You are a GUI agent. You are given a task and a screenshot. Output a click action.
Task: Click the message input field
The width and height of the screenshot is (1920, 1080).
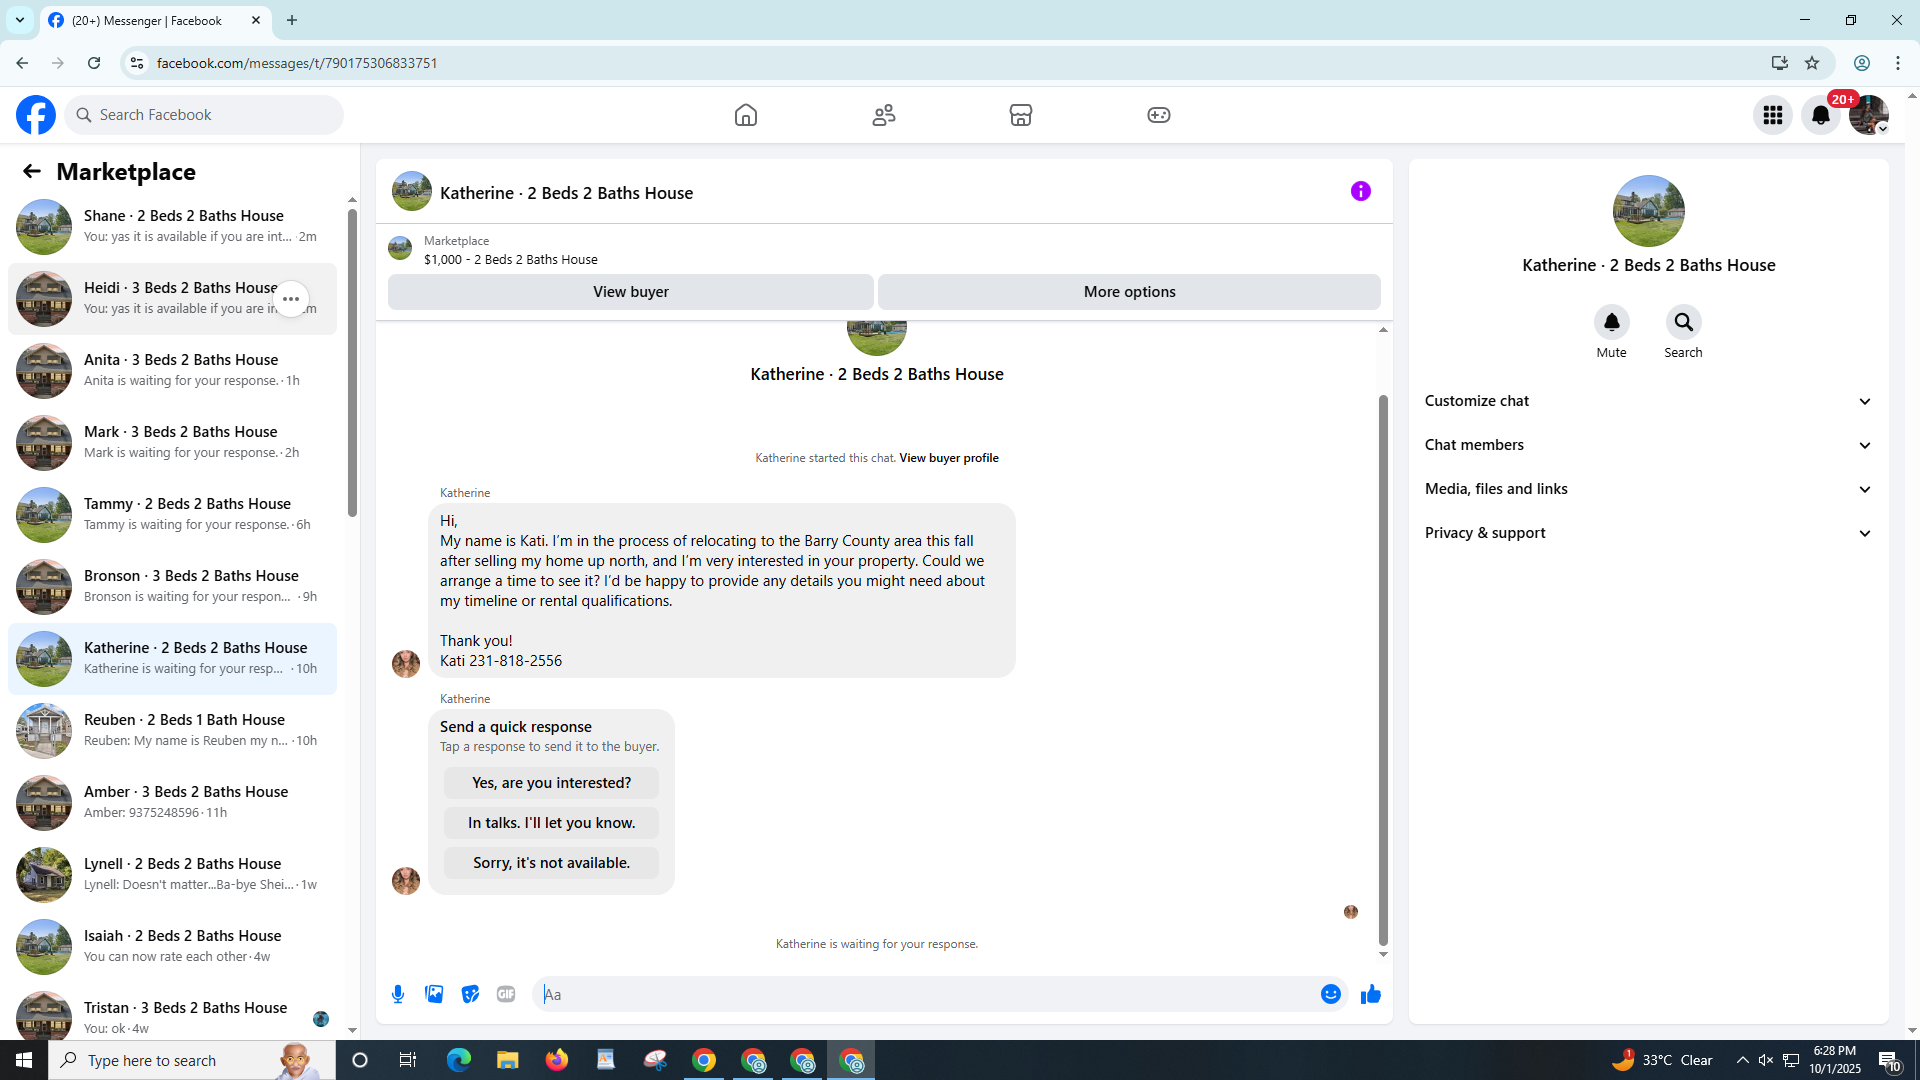925,994
